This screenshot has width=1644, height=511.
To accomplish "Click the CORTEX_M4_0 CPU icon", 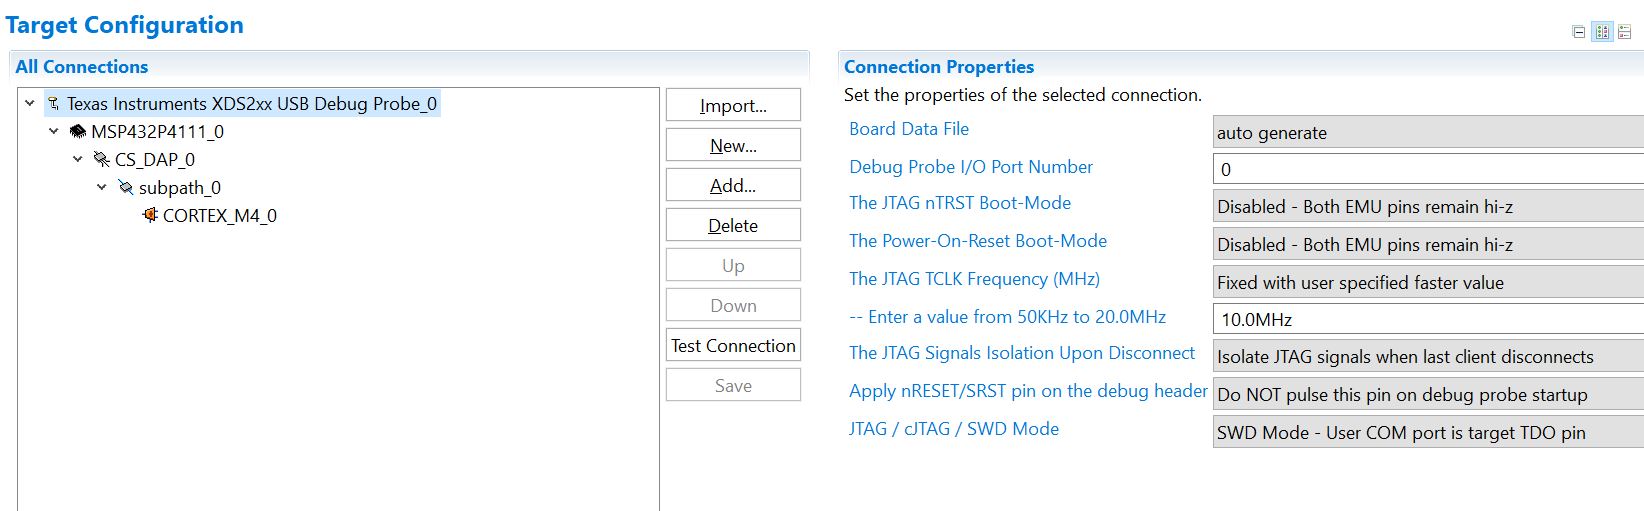I will click(x=150, y=216).
